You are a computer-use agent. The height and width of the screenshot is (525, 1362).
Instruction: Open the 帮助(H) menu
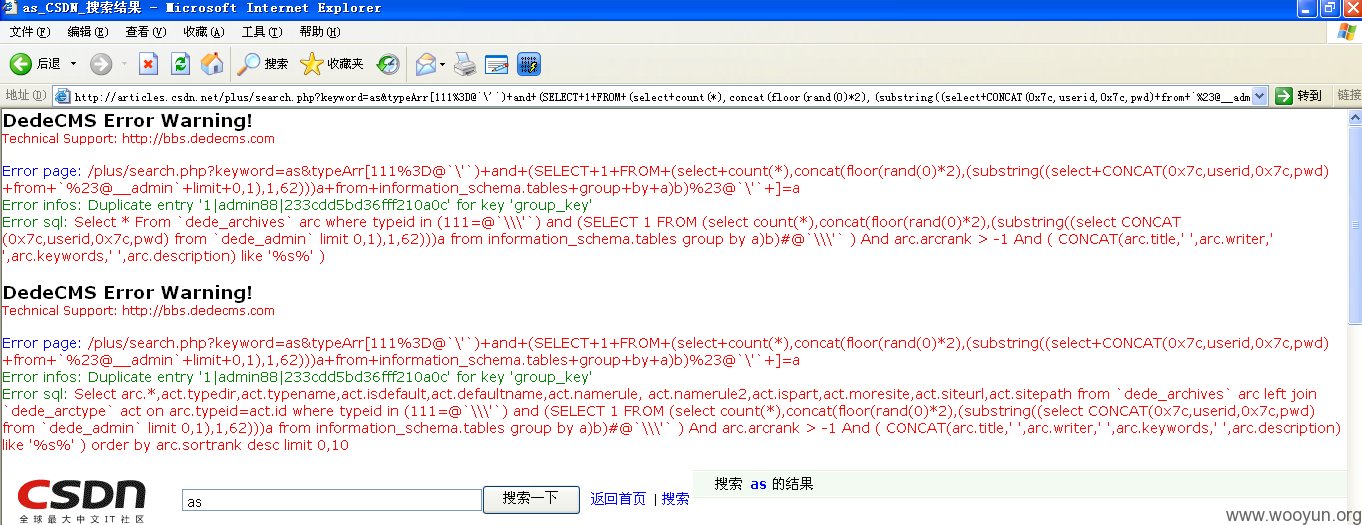pyautogui.click(x=320, y=32)
